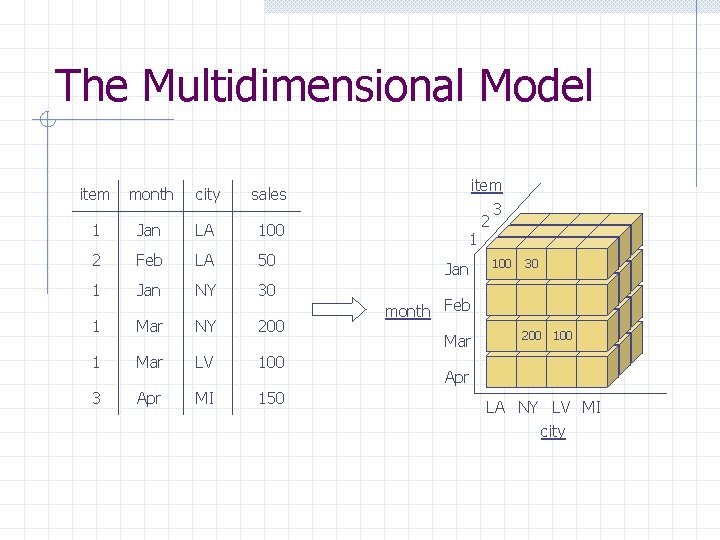Viewport: 720px width, 540px height.
Task: Click sales value 50 in the table
Action: point(266,260)
